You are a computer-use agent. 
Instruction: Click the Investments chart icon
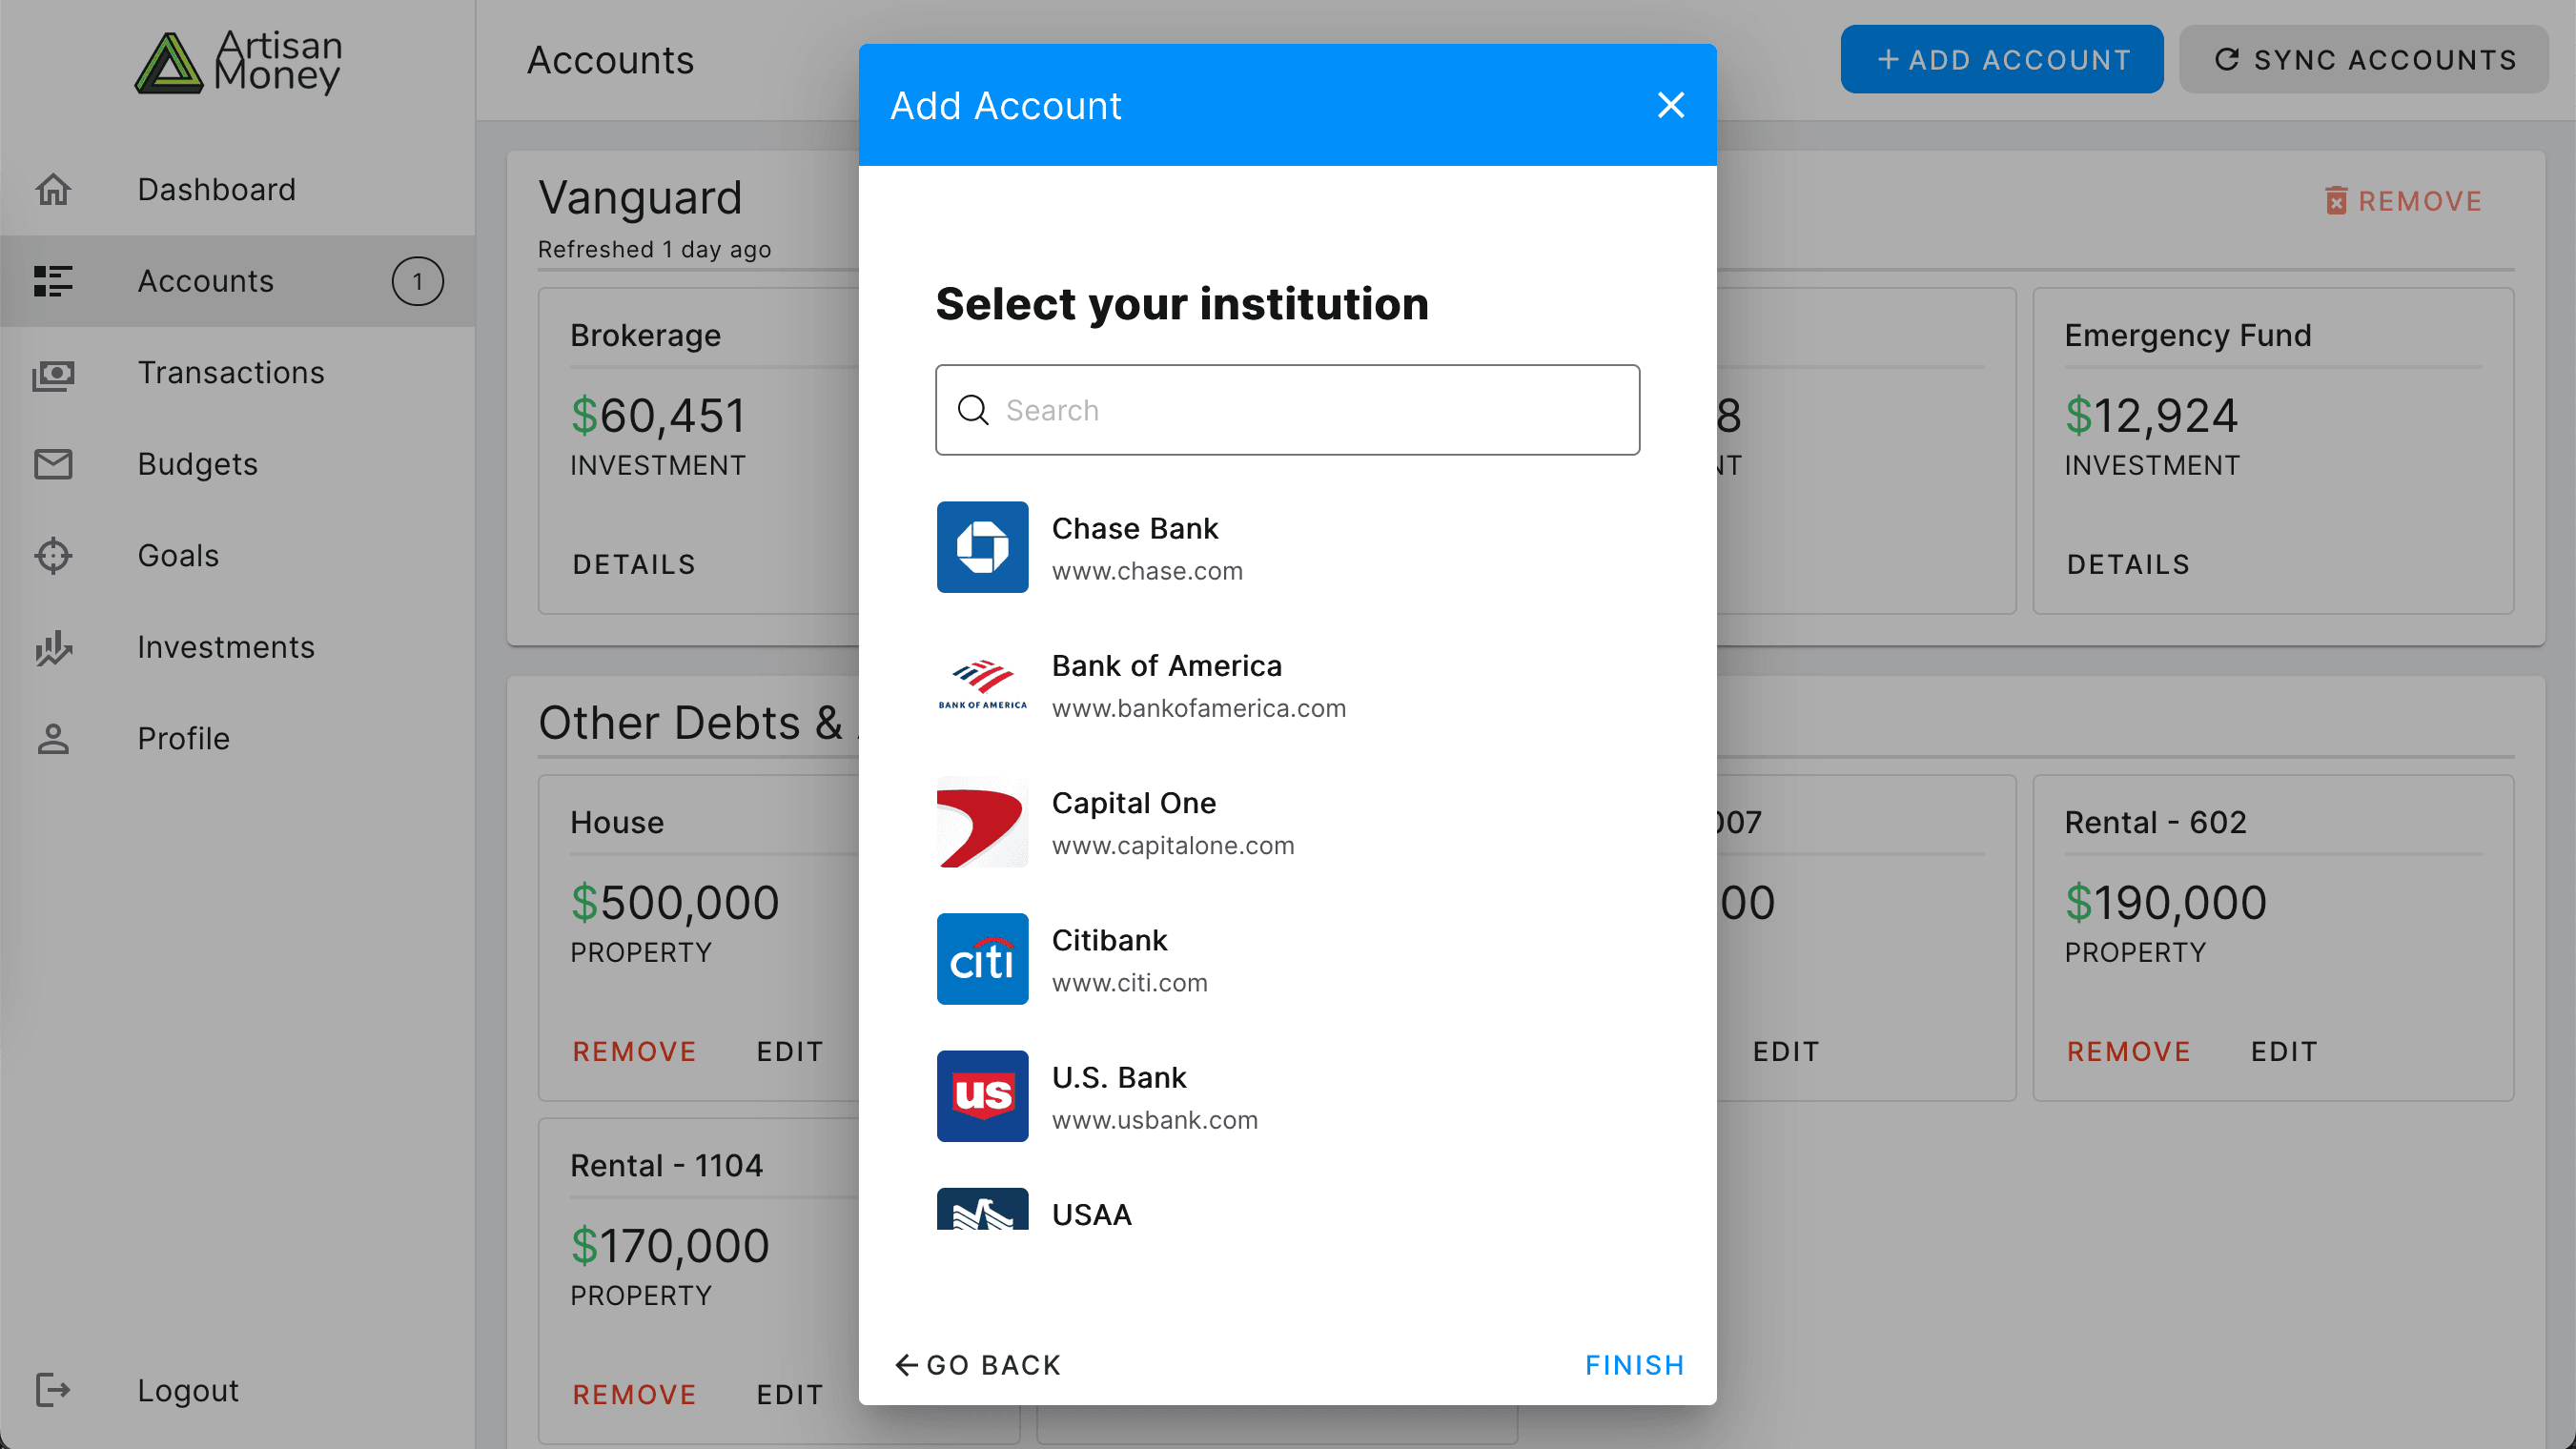tap(53, 647)
